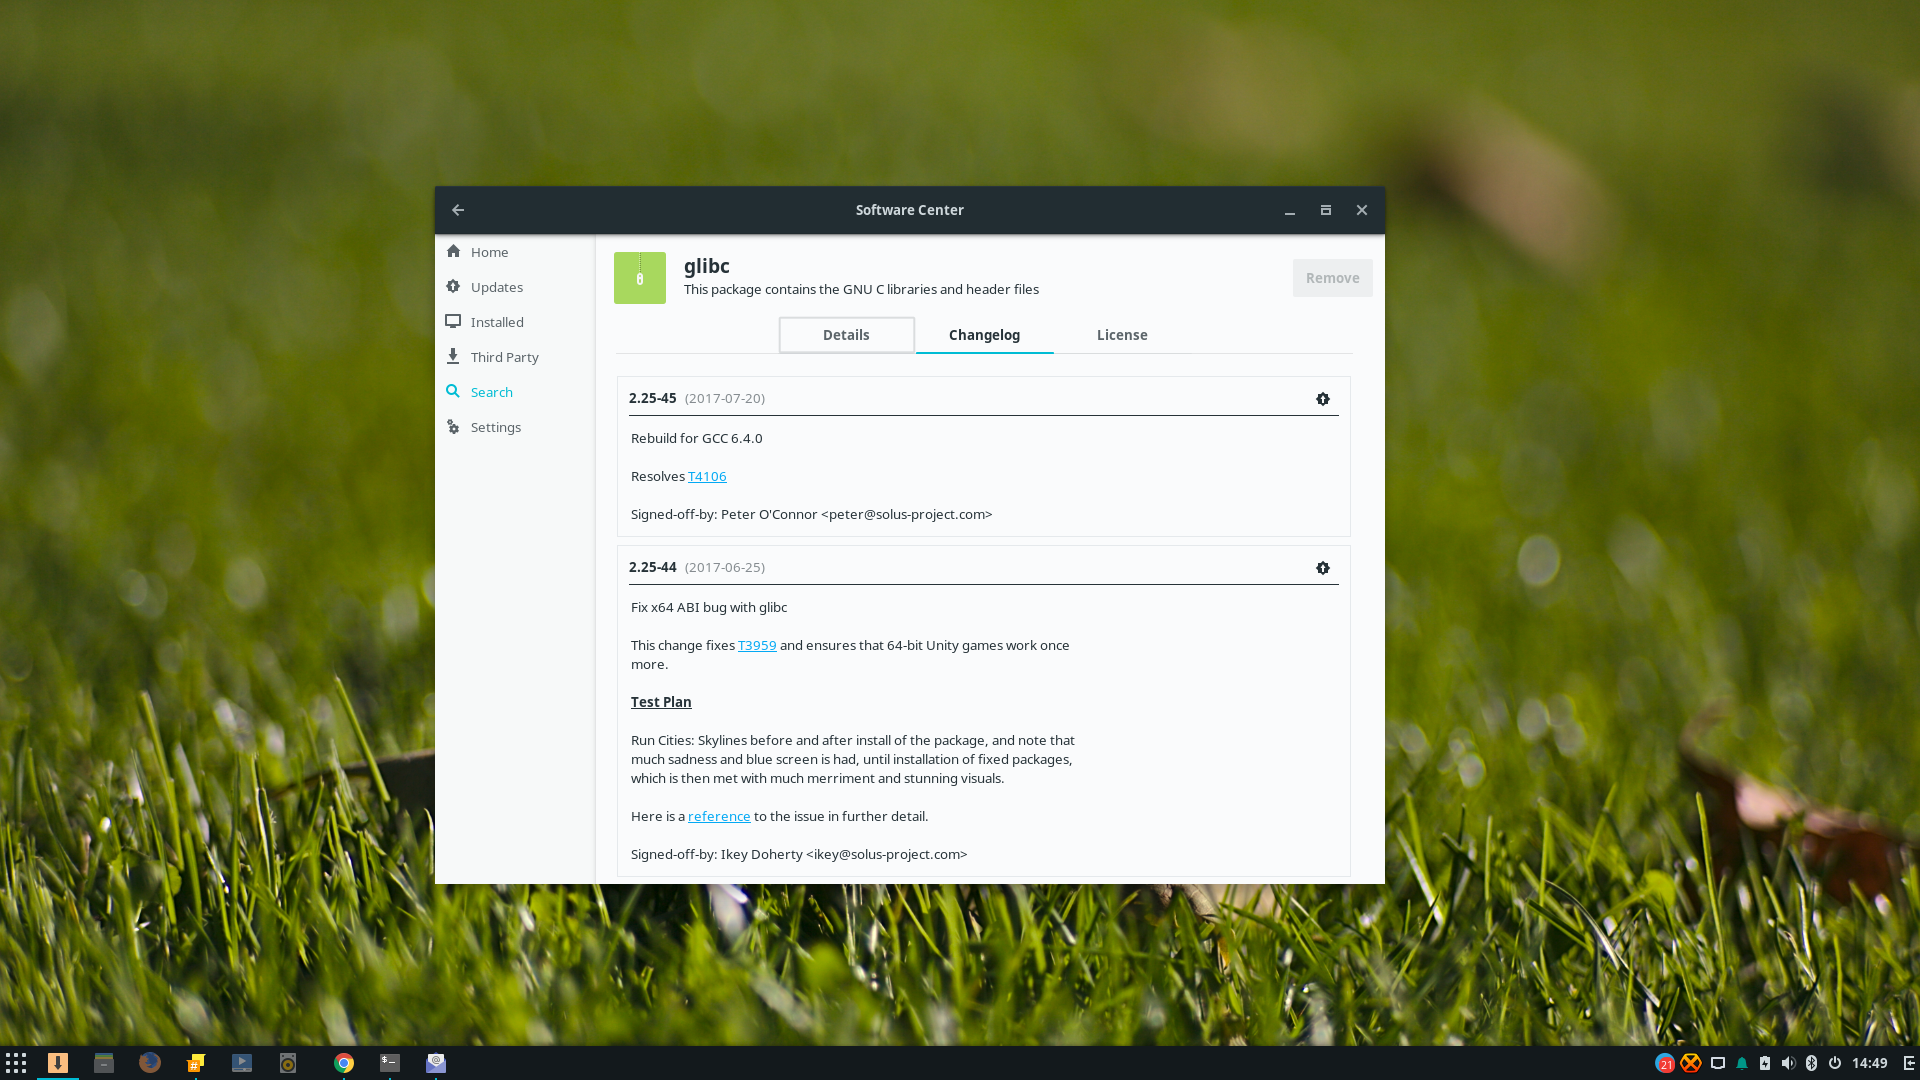Open the volume control tray icon
The height and width of the screenshot is (1080, 1920).
[x=1788, y=1063]
